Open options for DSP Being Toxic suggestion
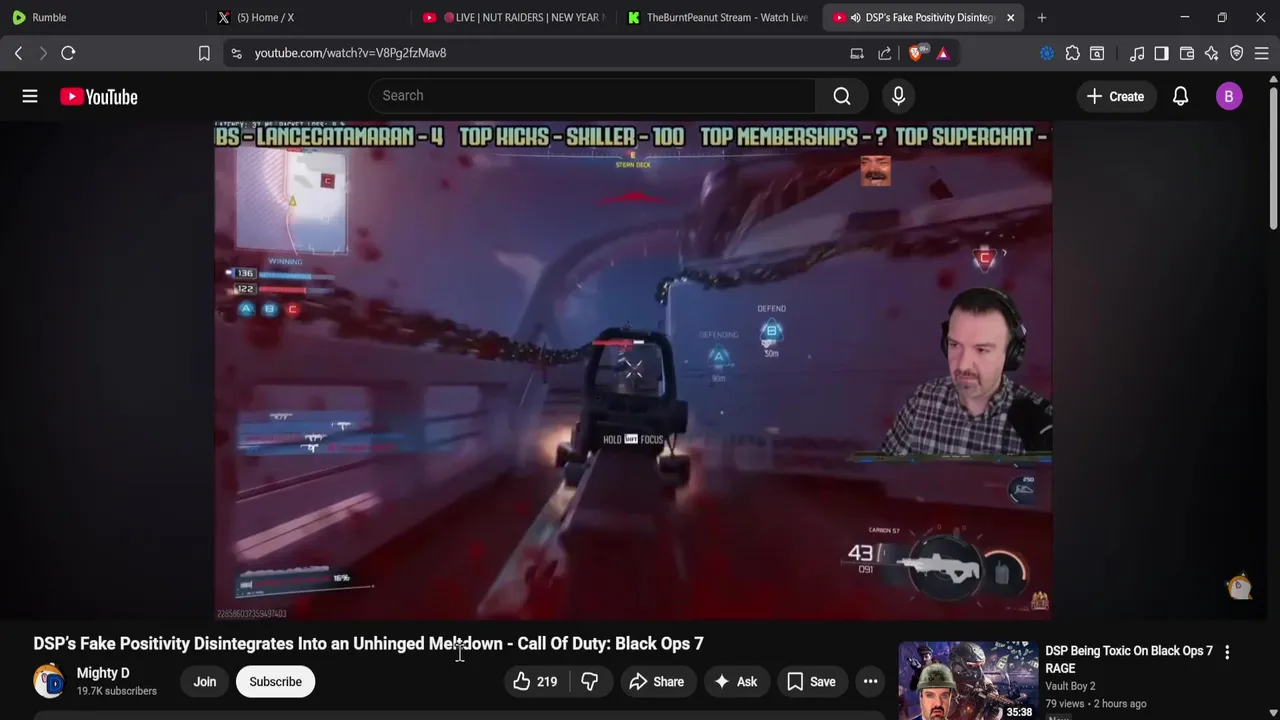 click(x=1227, y=652)
